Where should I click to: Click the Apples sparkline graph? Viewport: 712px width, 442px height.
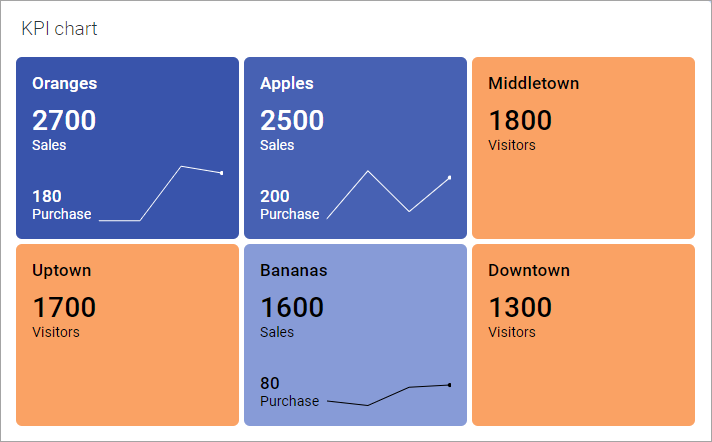click(x=388, y=194)
